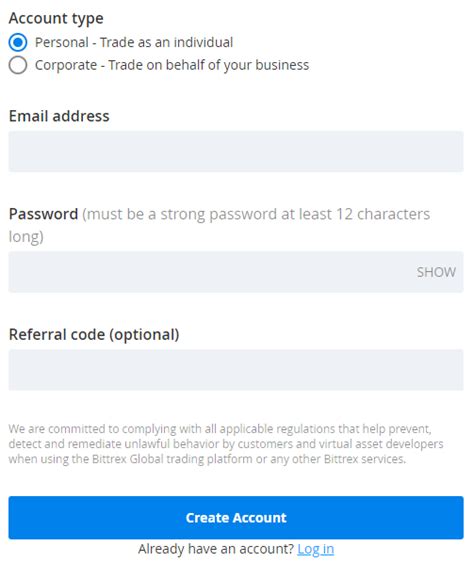The height and width of the screenshot is (562, 474).
Task: Open the Log in link
Action: [316, 549]
